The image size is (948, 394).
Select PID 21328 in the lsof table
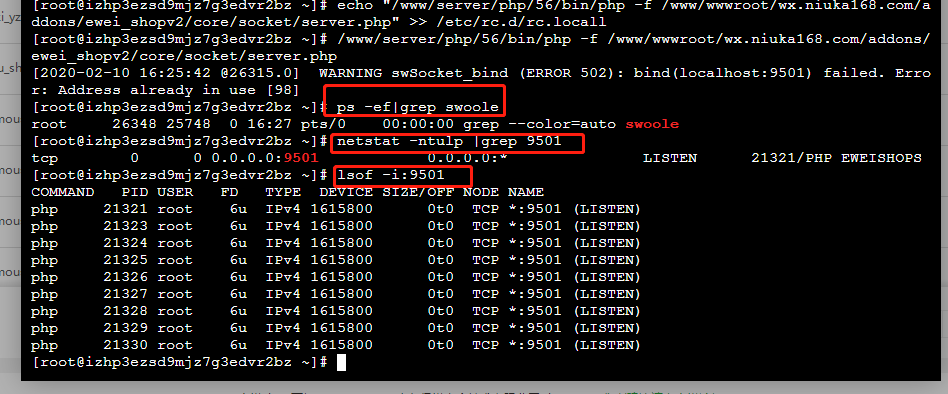[x=125, y=311]
